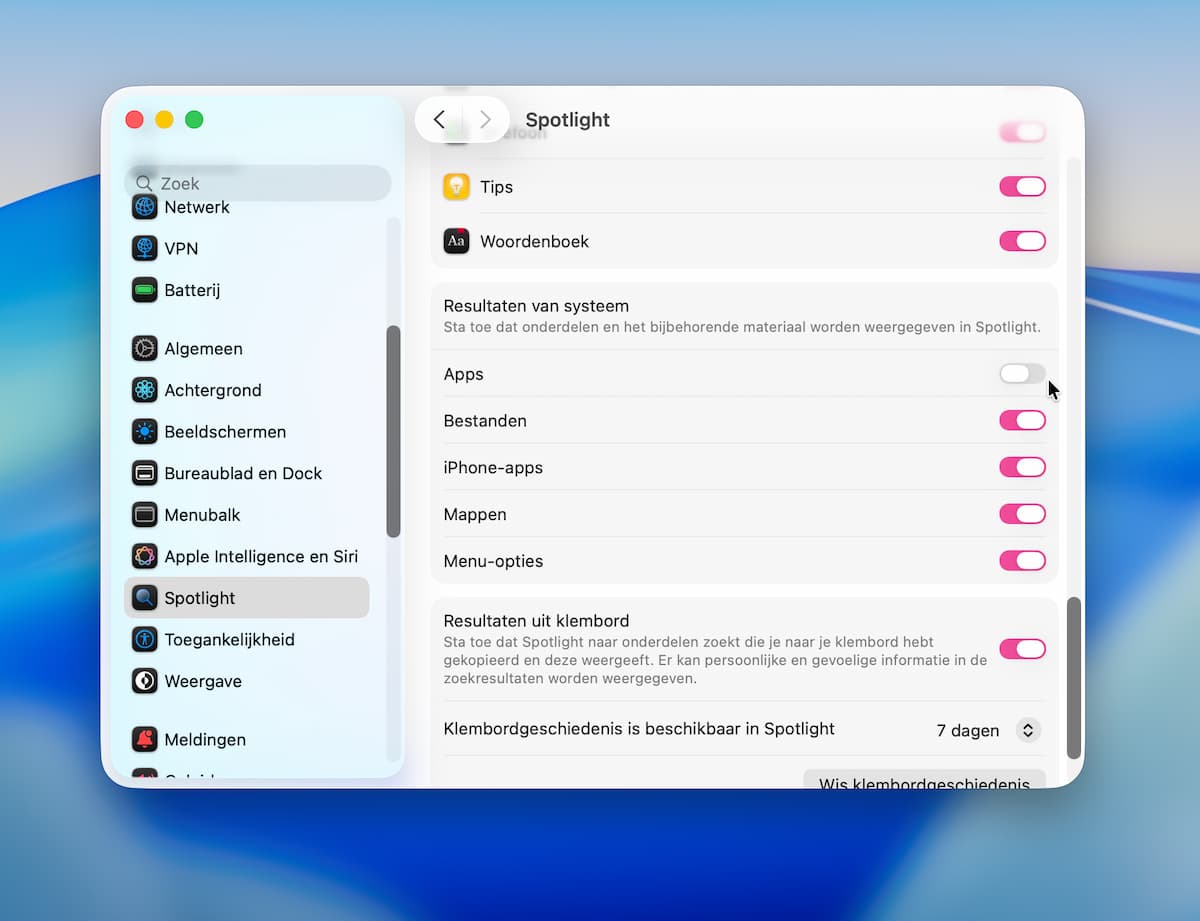Go back with the left chevron

(439, 120)
